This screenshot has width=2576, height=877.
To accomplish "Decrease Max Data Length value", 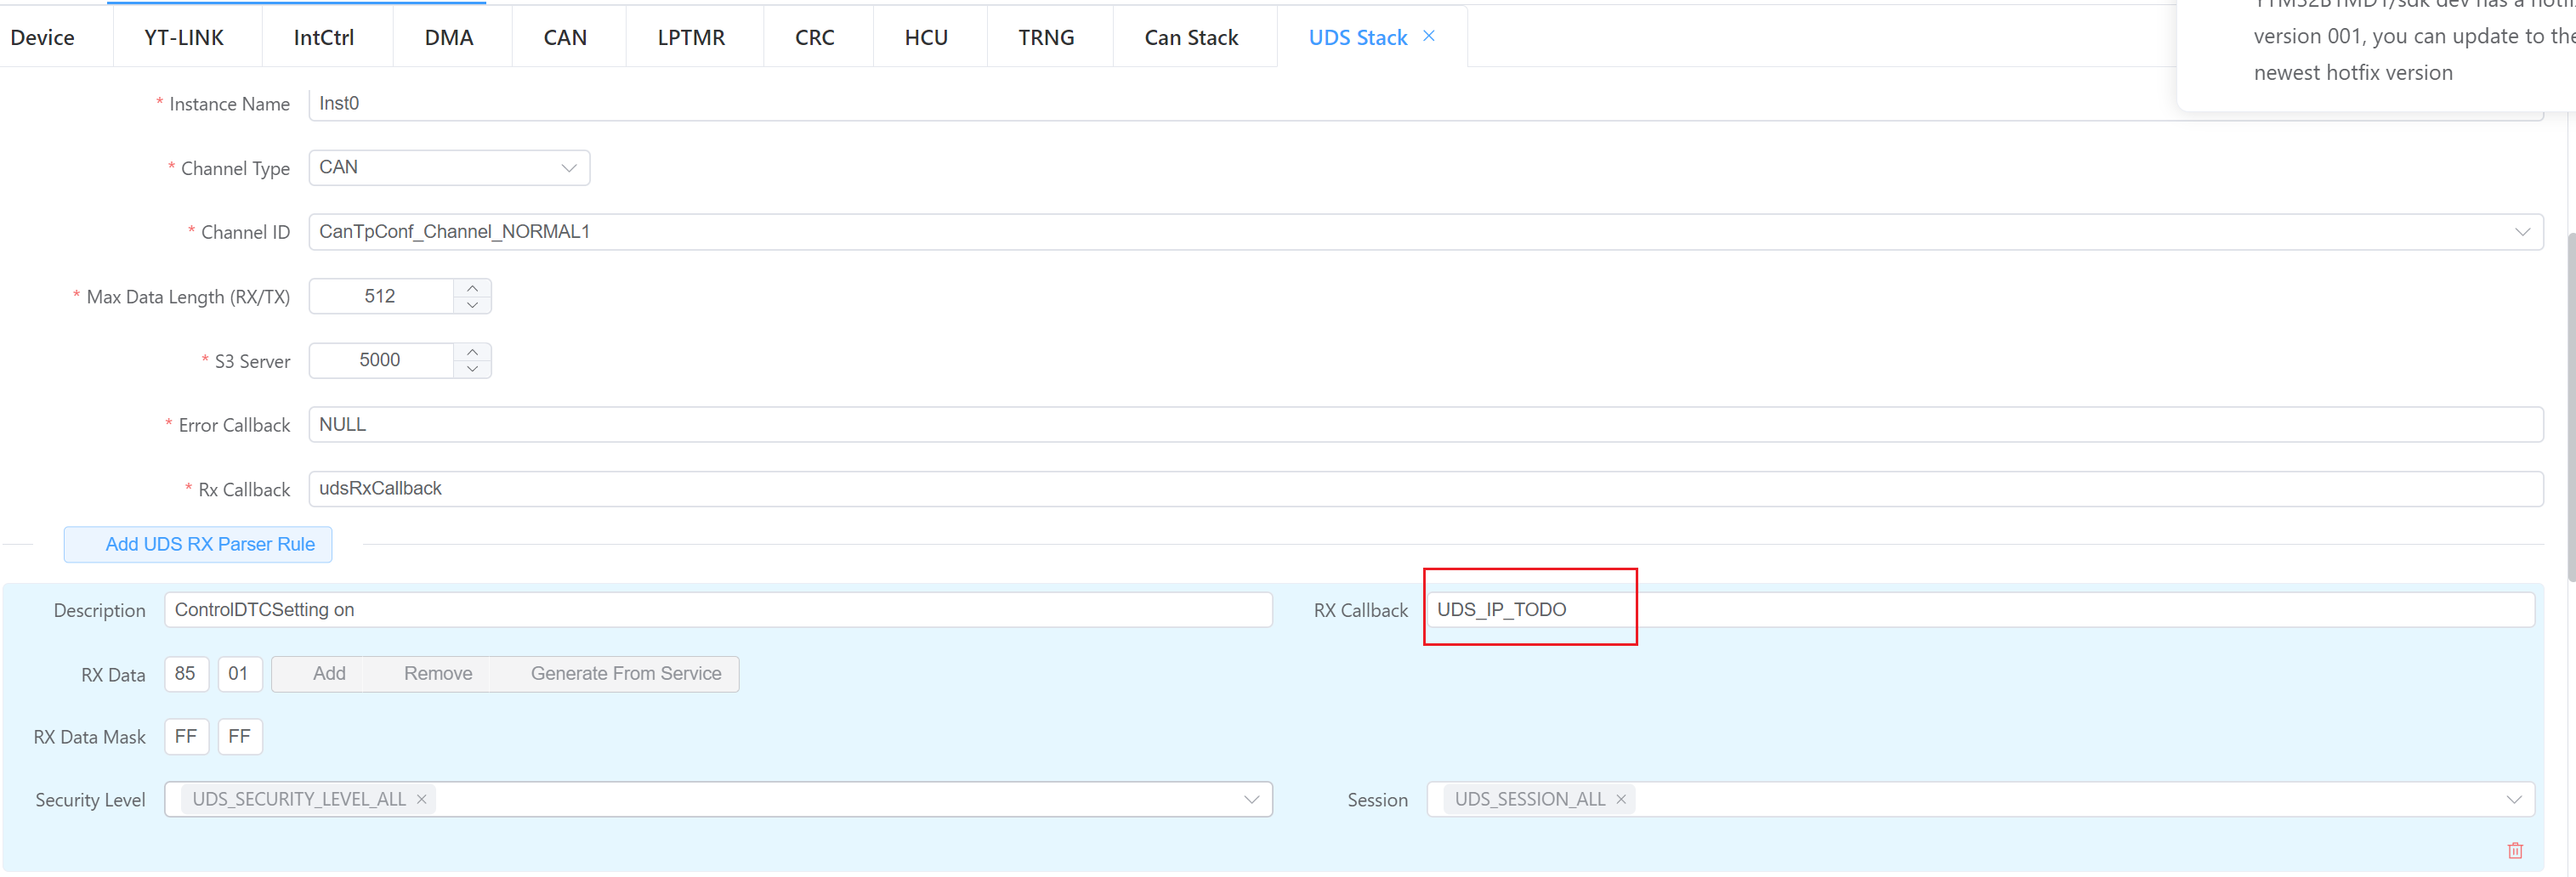I will coord(472,305).
